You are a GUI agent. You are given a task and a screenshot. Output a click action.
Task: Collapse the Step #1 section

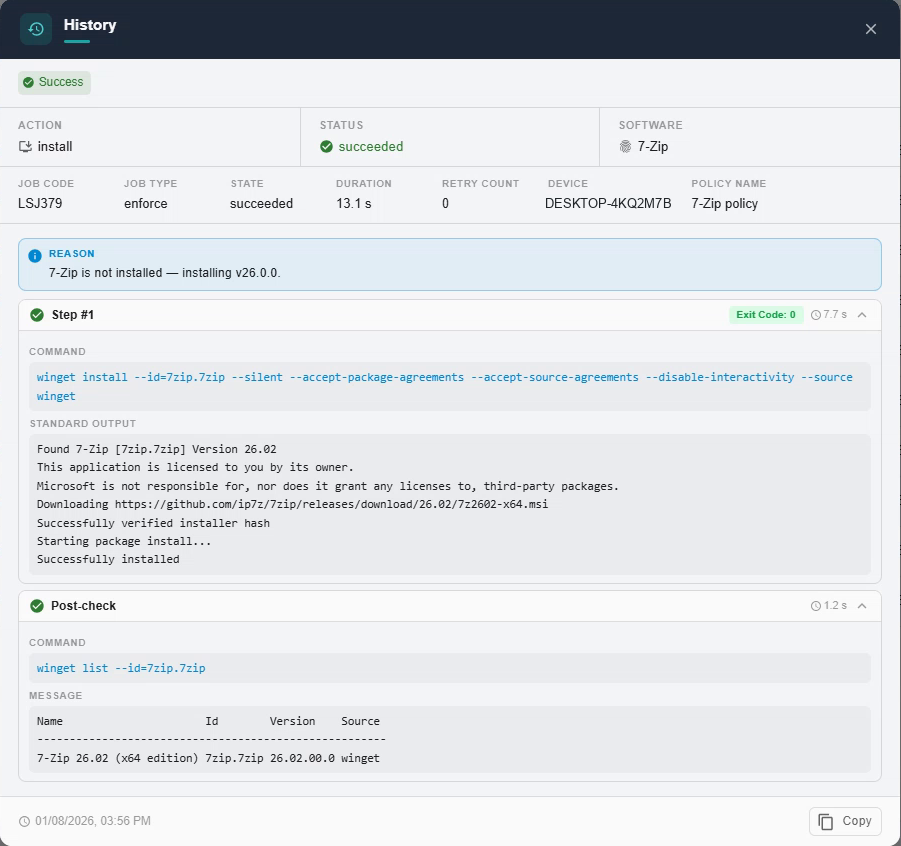861,315
